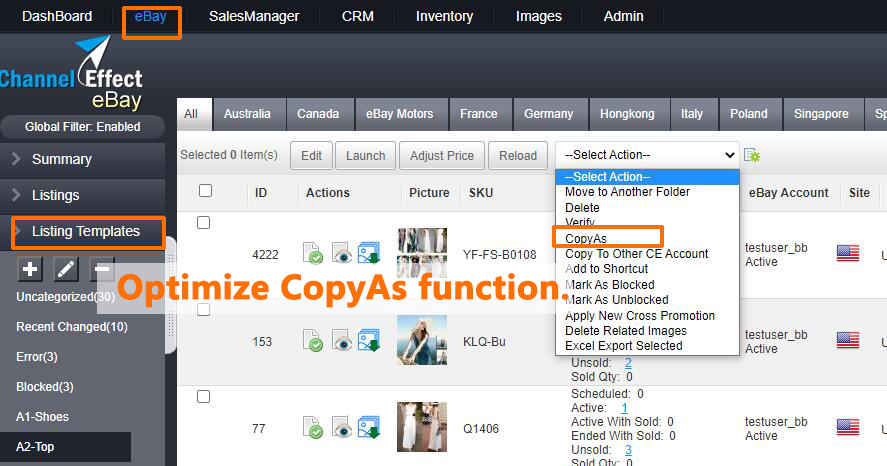Viewport: 887px width, 466px height.
Task: Switch to the Singapore tab
Action: point(823,114)
